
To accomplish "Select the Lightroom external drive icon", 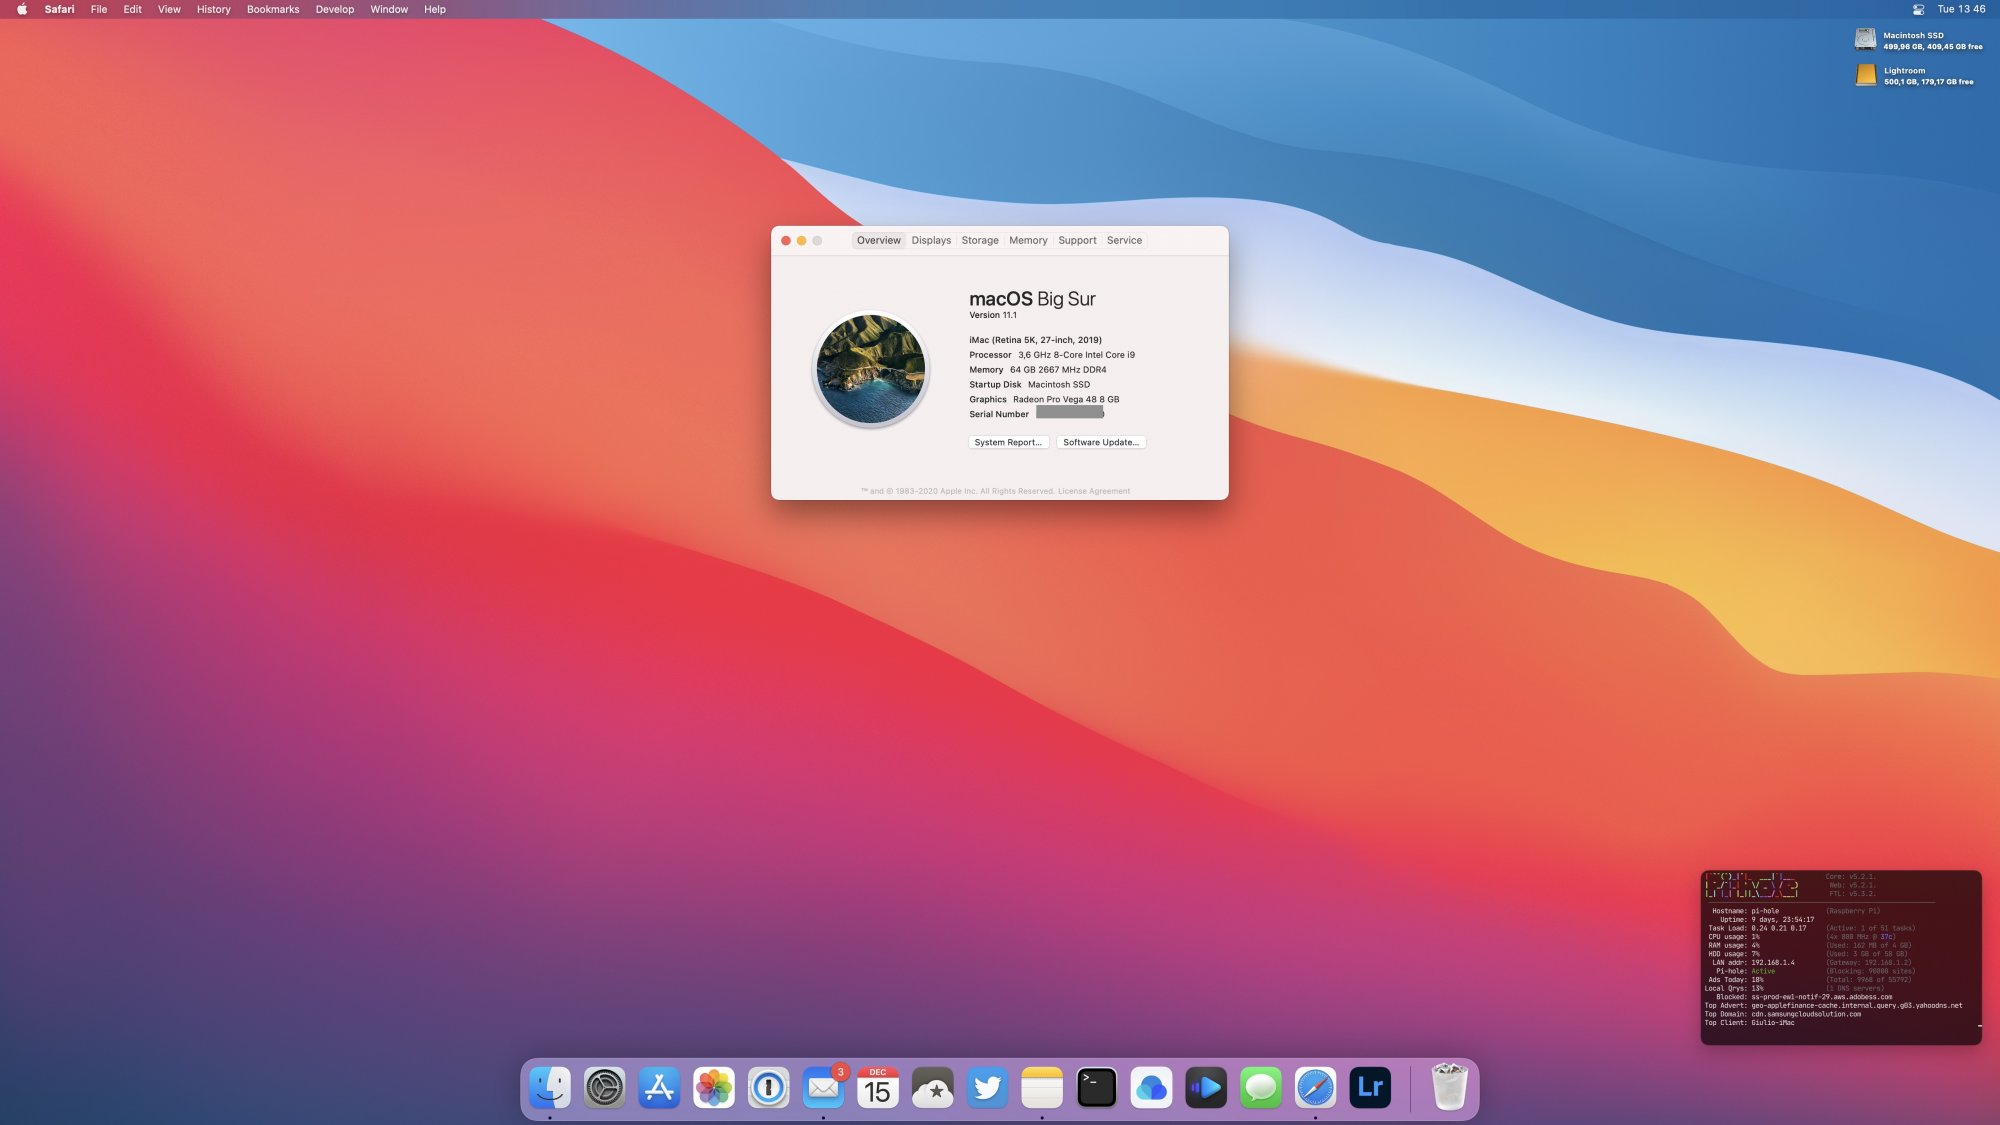I will pyautogui.click(x=1866, y=75).
